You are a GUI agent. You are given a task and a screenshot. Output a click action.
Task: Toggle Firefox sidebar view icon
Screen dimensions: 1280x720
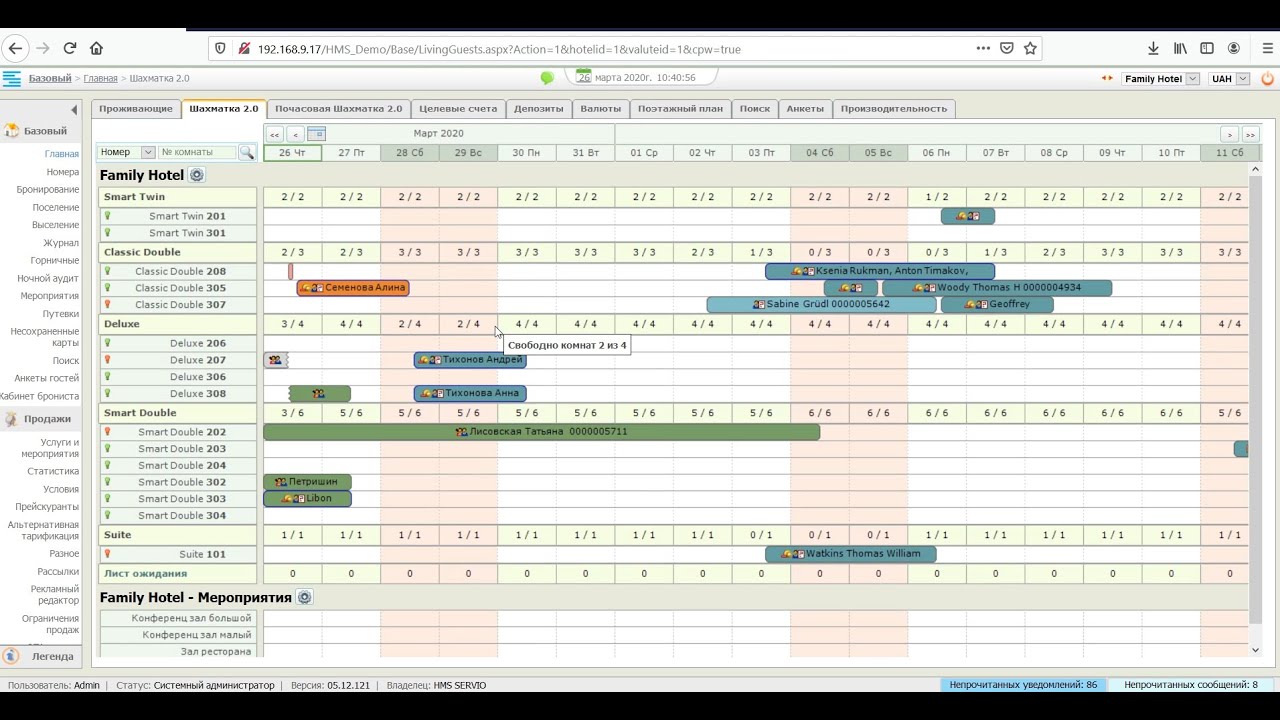pyautogui.click(x=1207, y=48)
